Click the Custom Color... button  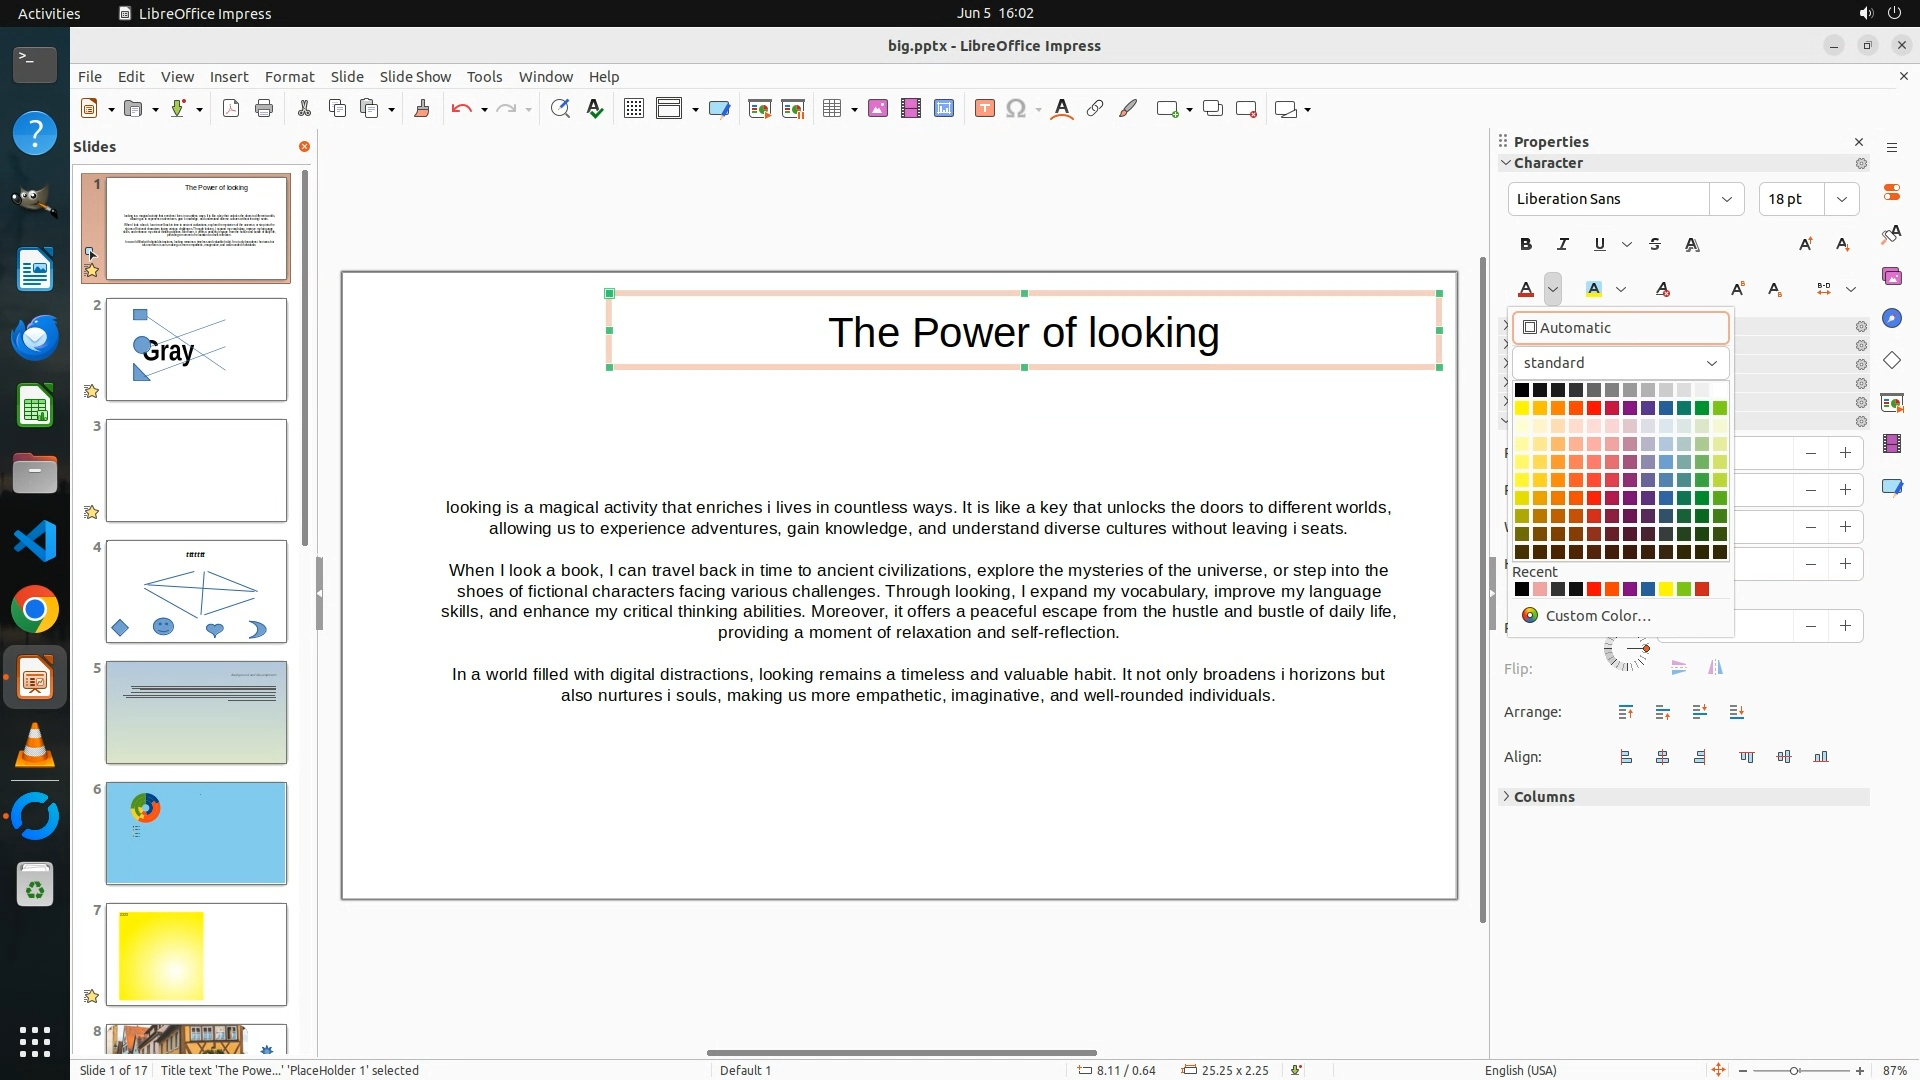pyautogui.click(x=1597, y=616)
